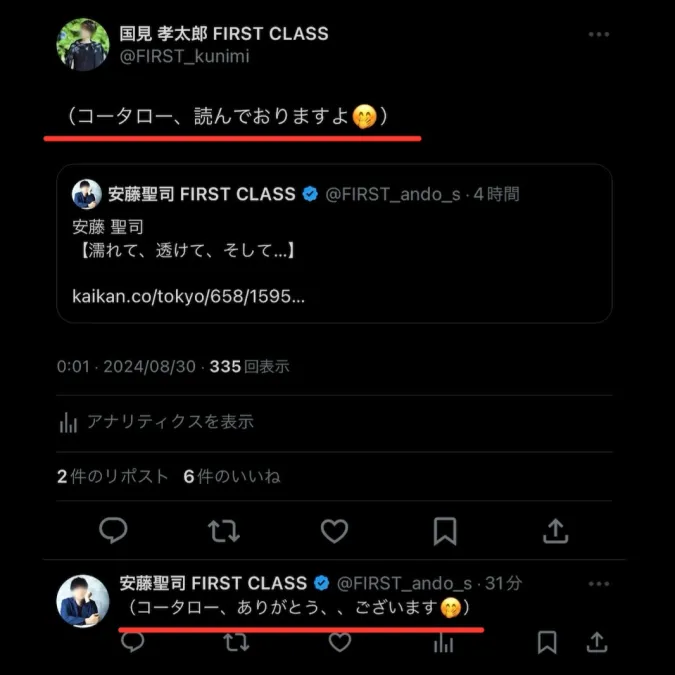Open the kaikan.co/tokyo link in quoted post
This screenshot has width=675, height=675.
(188, 296)
